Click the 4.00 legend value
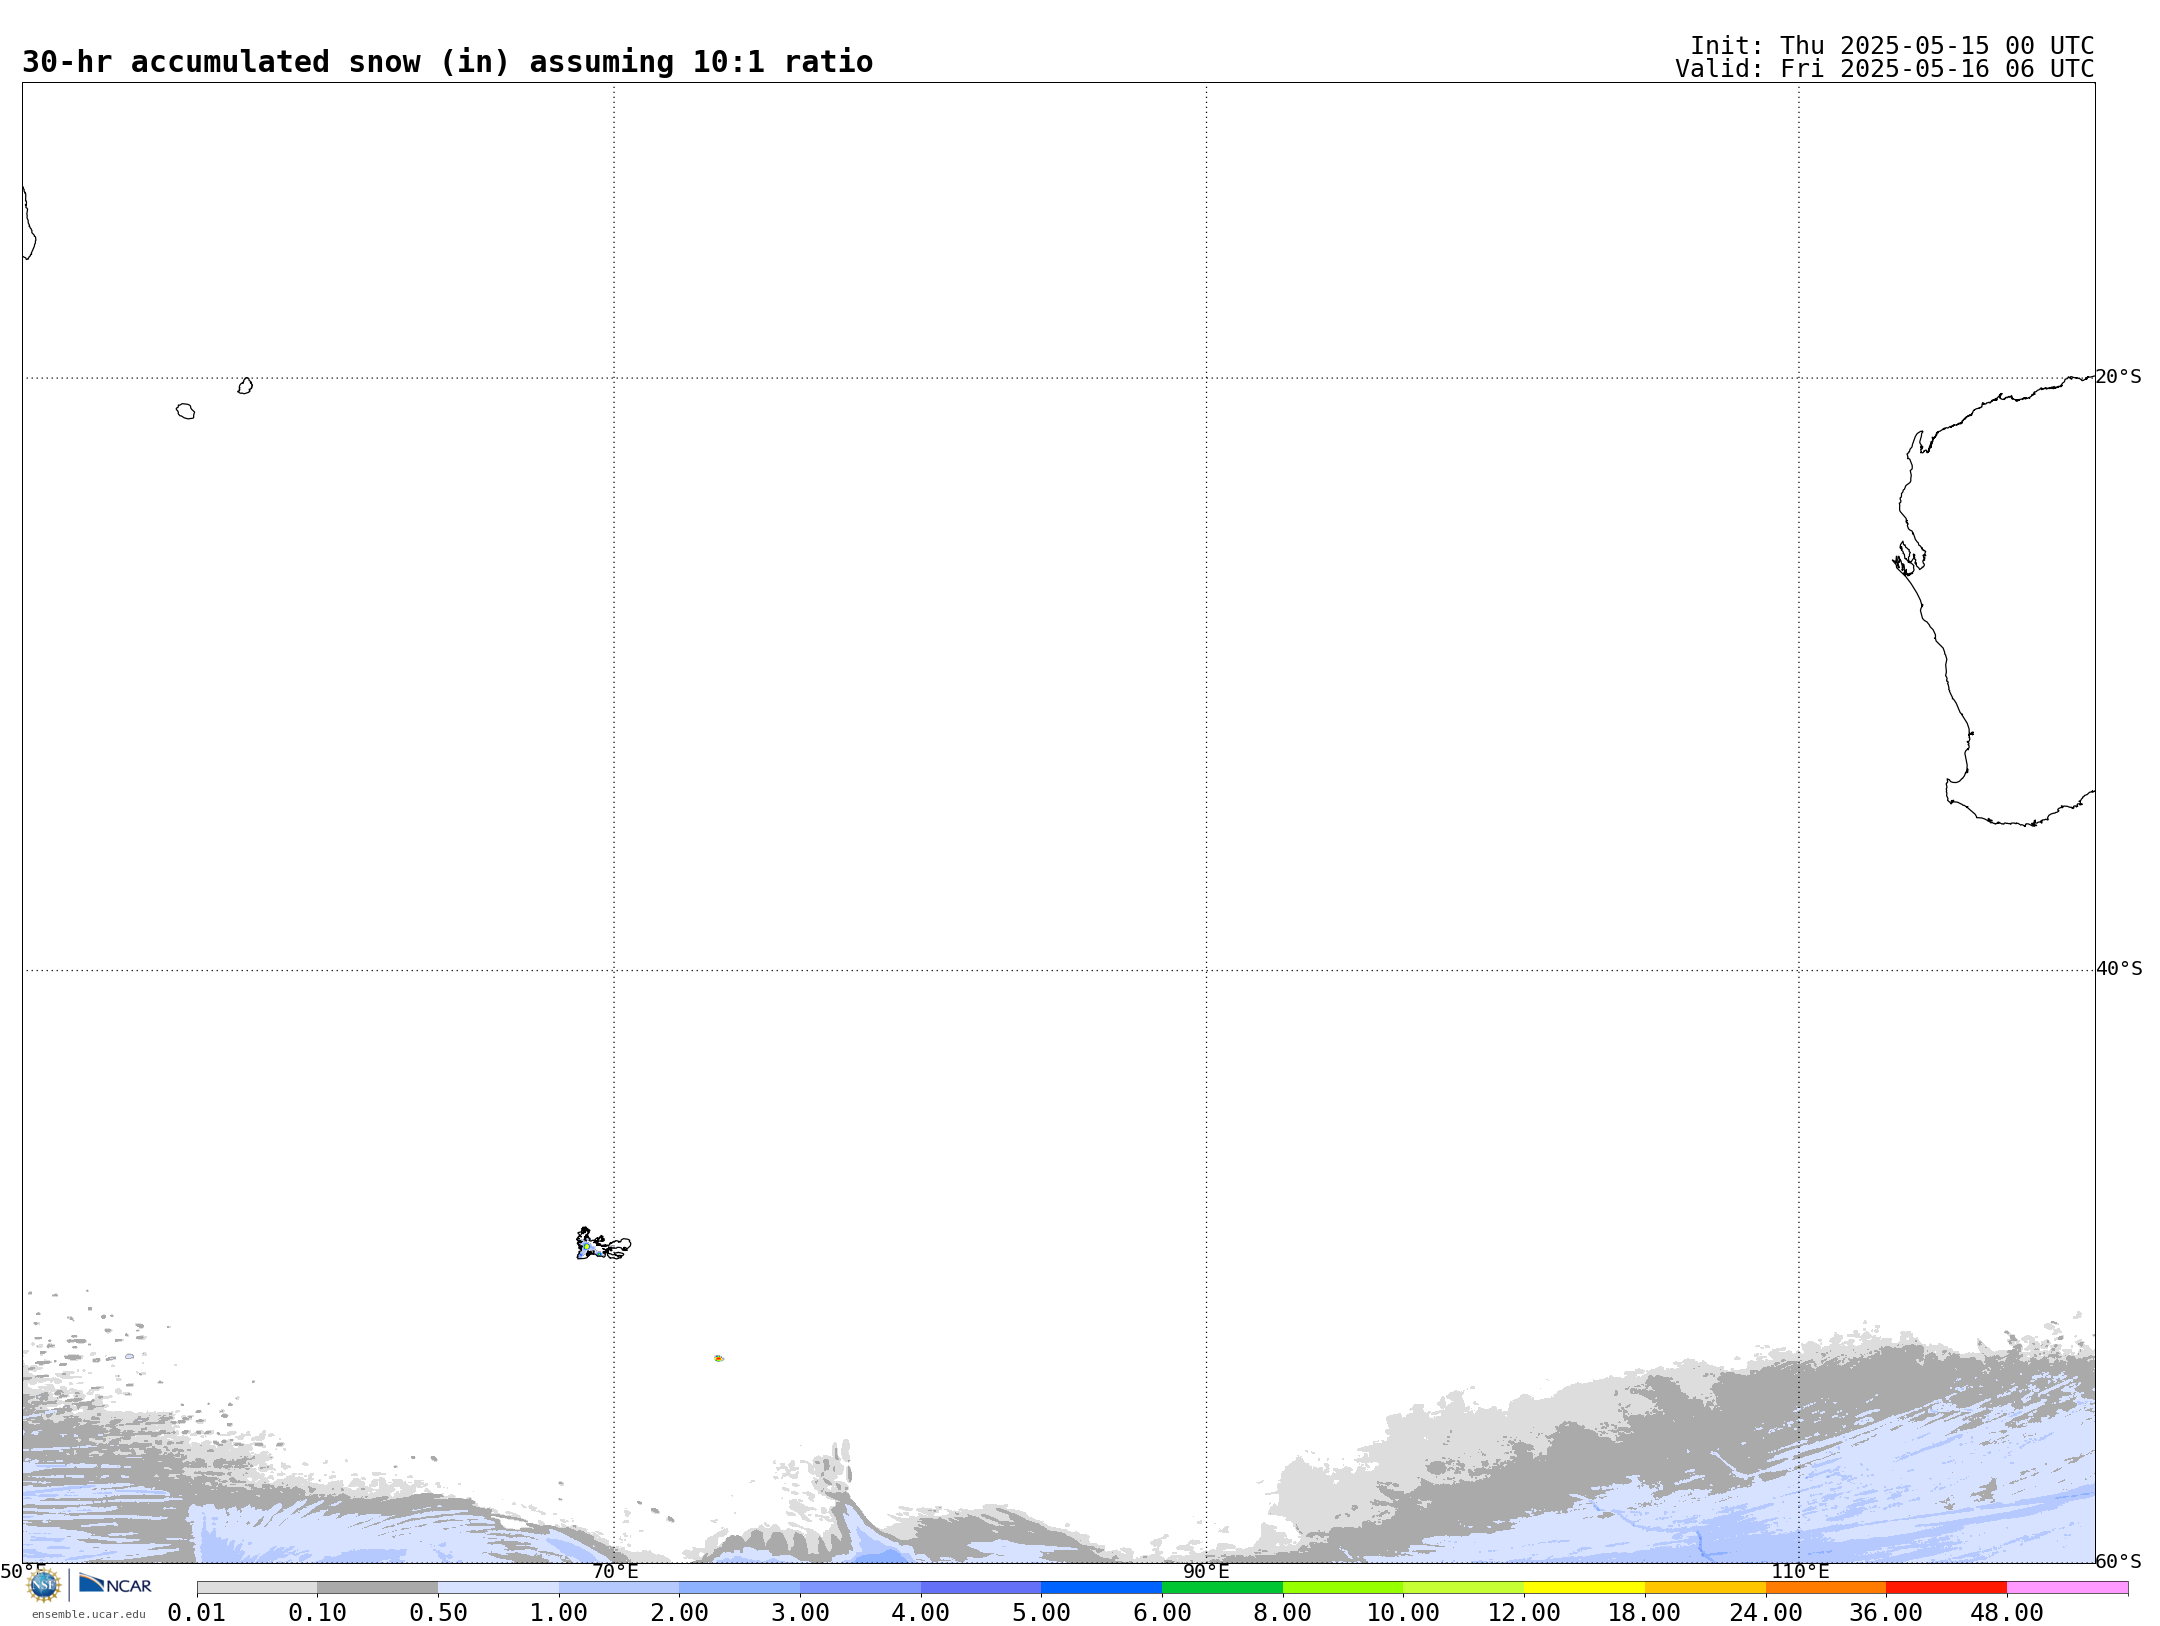2160x1626 pixels. [x=921, y=1613]
